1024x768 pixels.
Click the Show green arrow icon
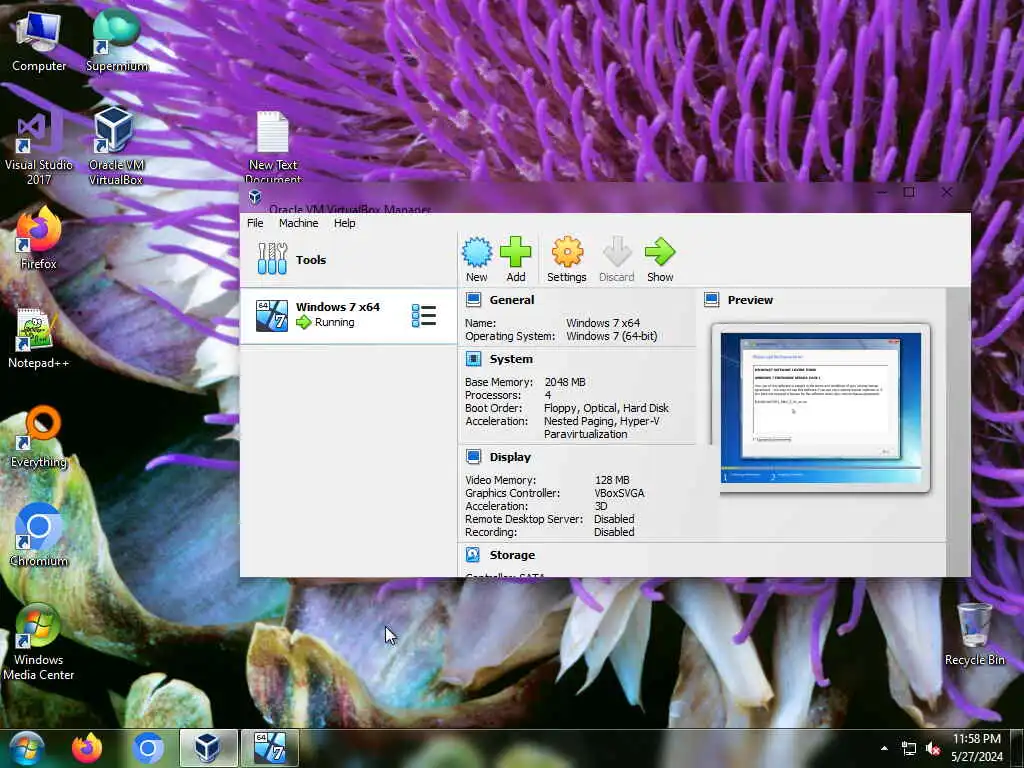[660, 252]
